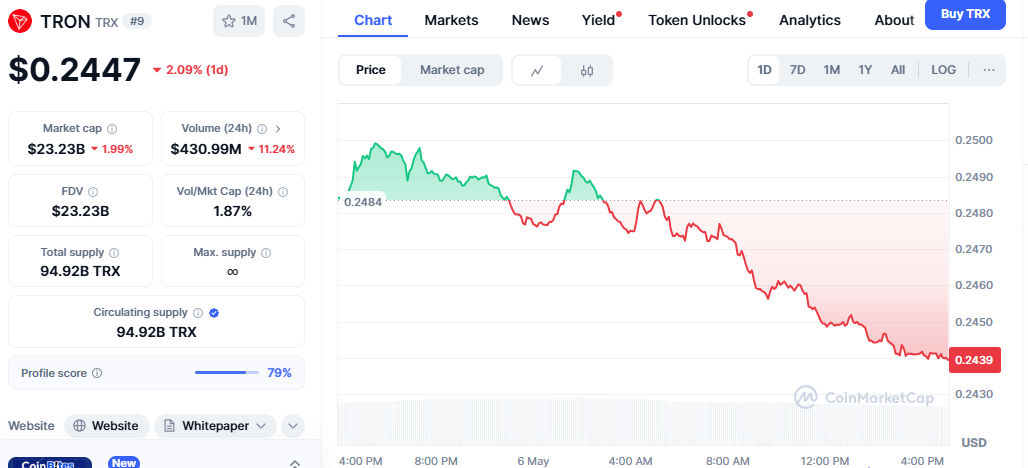The width and height of the screenshot is (1028, 468).
Task: Expand more website links chevron
Action: pyautogui.click(x=292, y=426)
